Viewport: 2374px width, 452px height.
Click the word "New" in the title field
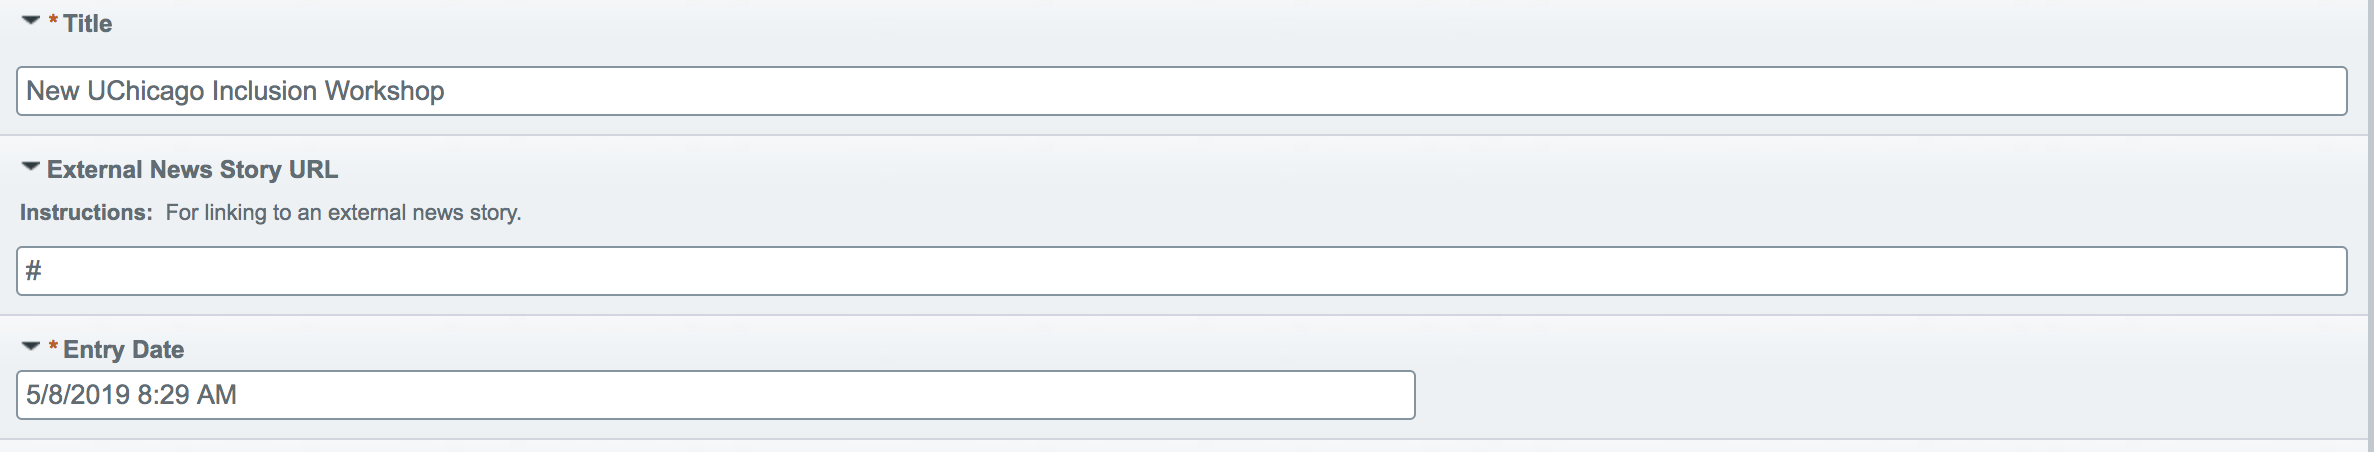click(x=52, y=91)
